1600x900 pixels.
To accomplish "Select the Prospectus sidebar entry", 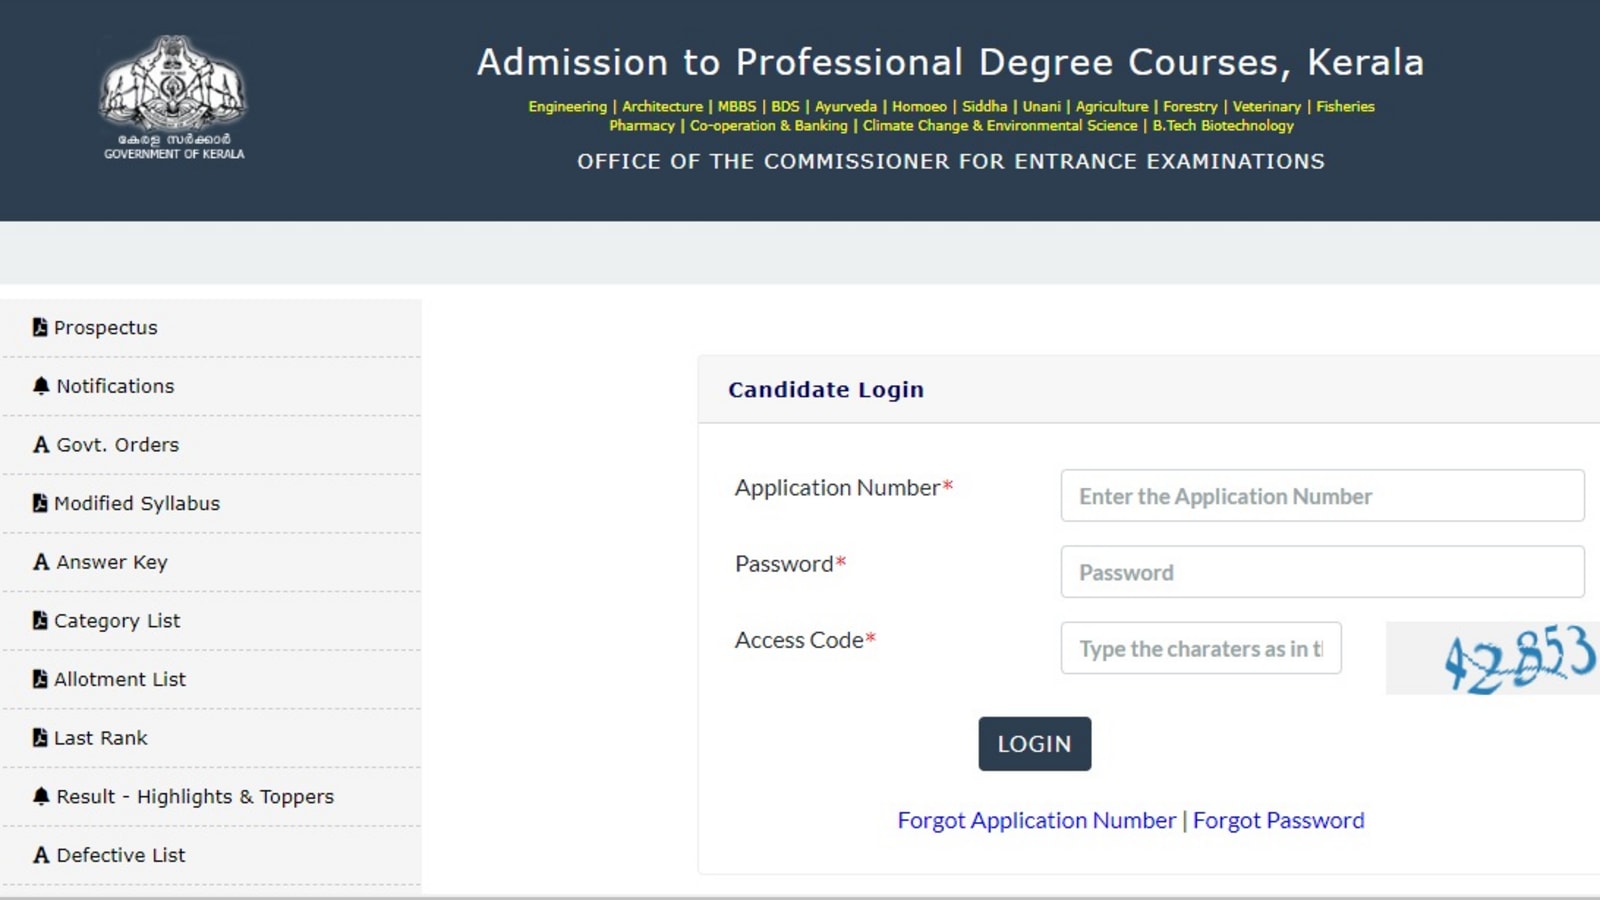I will pyautogui.click(x=105, y=327).
